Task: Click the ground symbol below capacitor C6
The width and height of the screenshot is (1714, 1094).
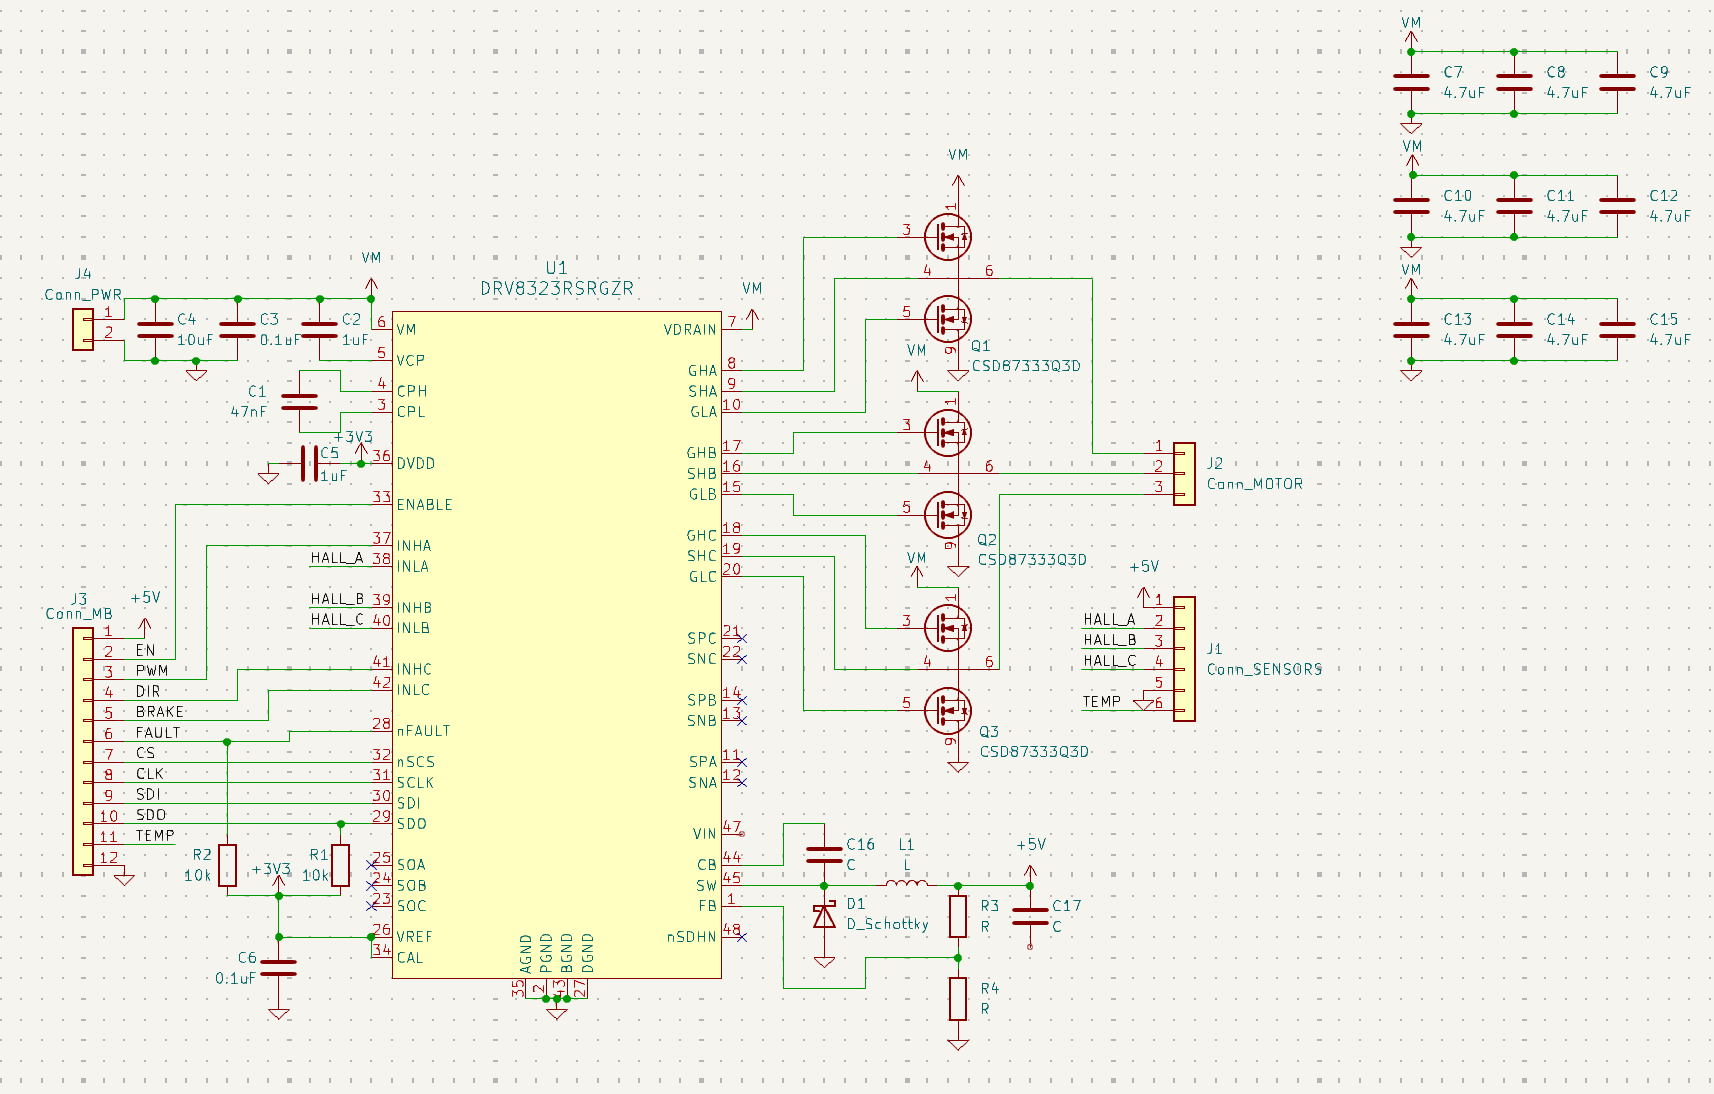Action: [x=279, y=1013]
